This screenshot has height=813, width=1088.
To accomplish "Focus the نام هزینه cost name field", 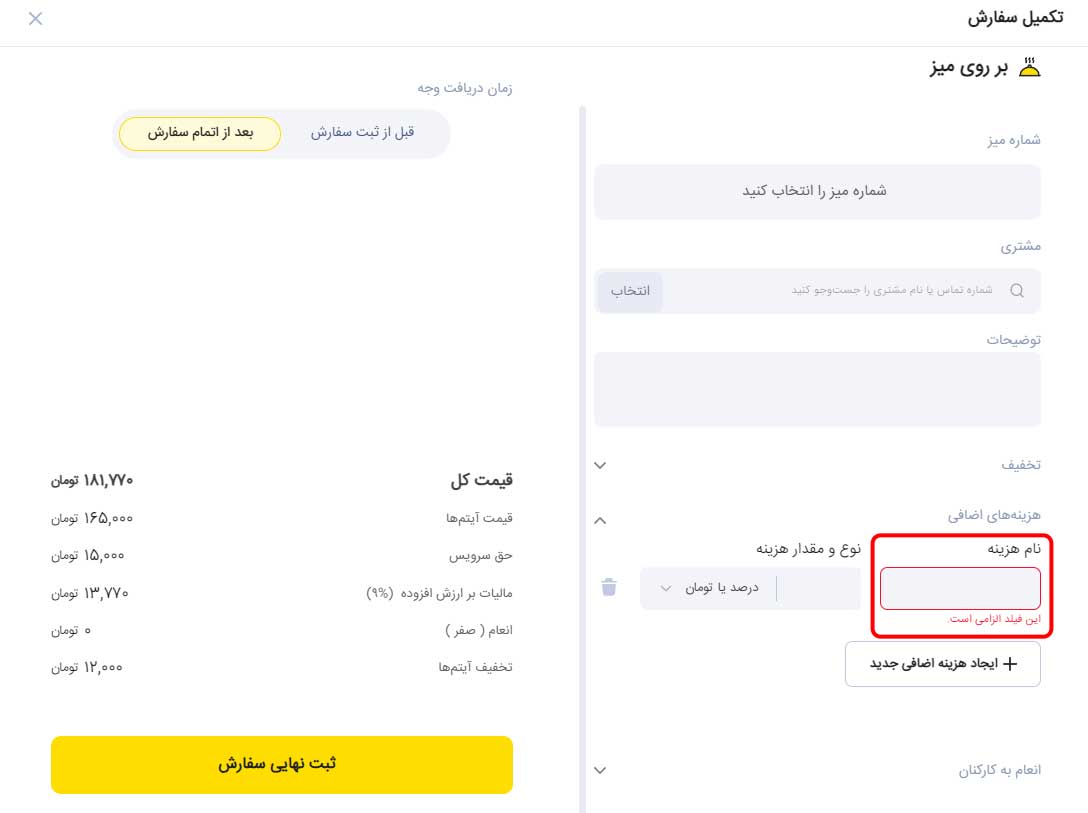I will [960, 588].
